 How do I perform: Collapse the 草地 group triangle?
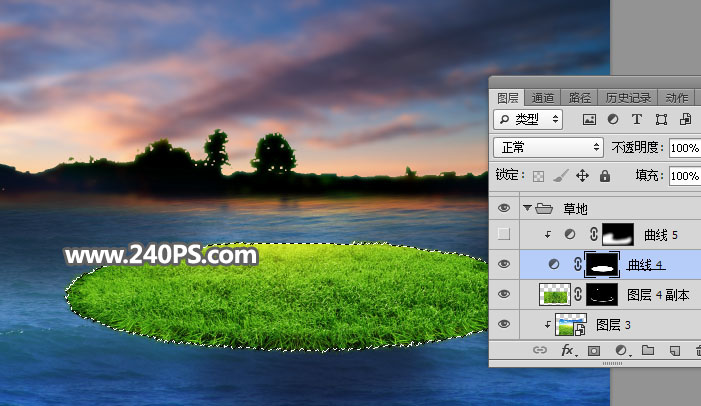tap(527, 209)
